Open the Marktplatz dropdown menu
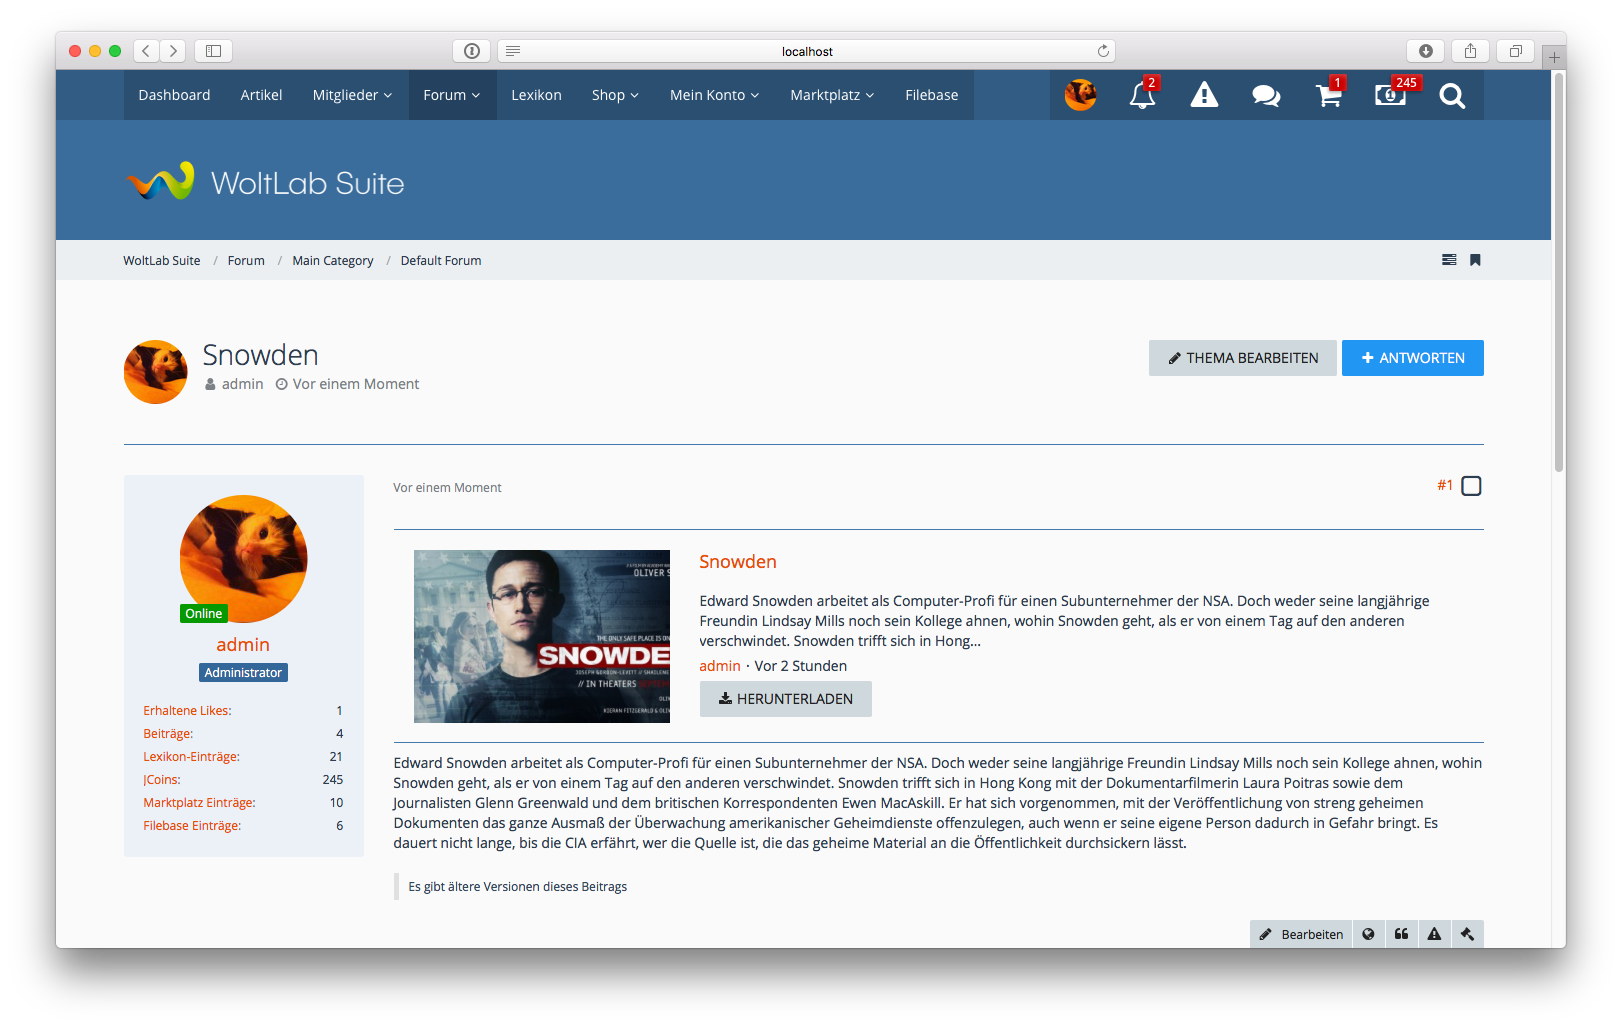The height and width of the screenshot is (1028, 1622). [832, 95]
